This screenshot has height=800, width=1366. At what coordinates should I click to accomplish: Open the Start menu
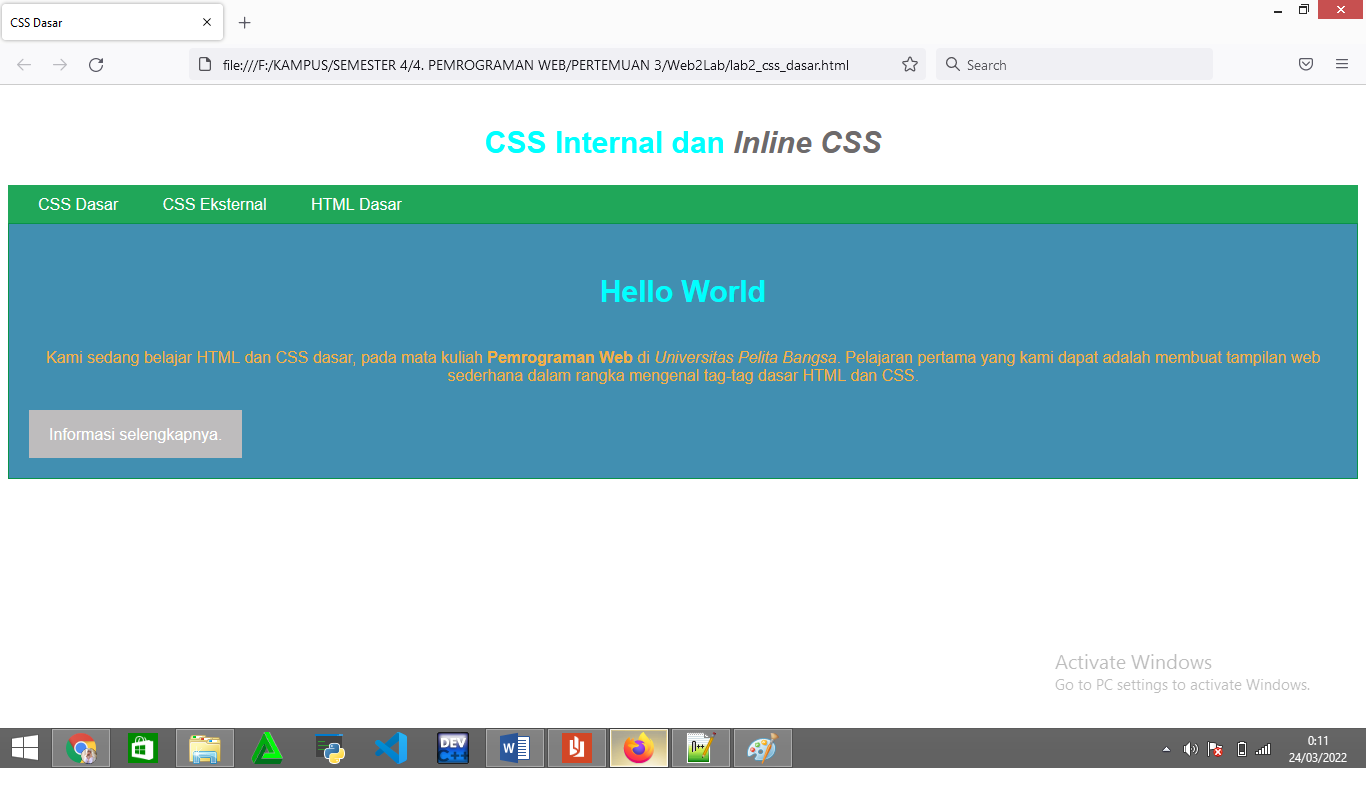pyautogui.click(x=23, y=747)
